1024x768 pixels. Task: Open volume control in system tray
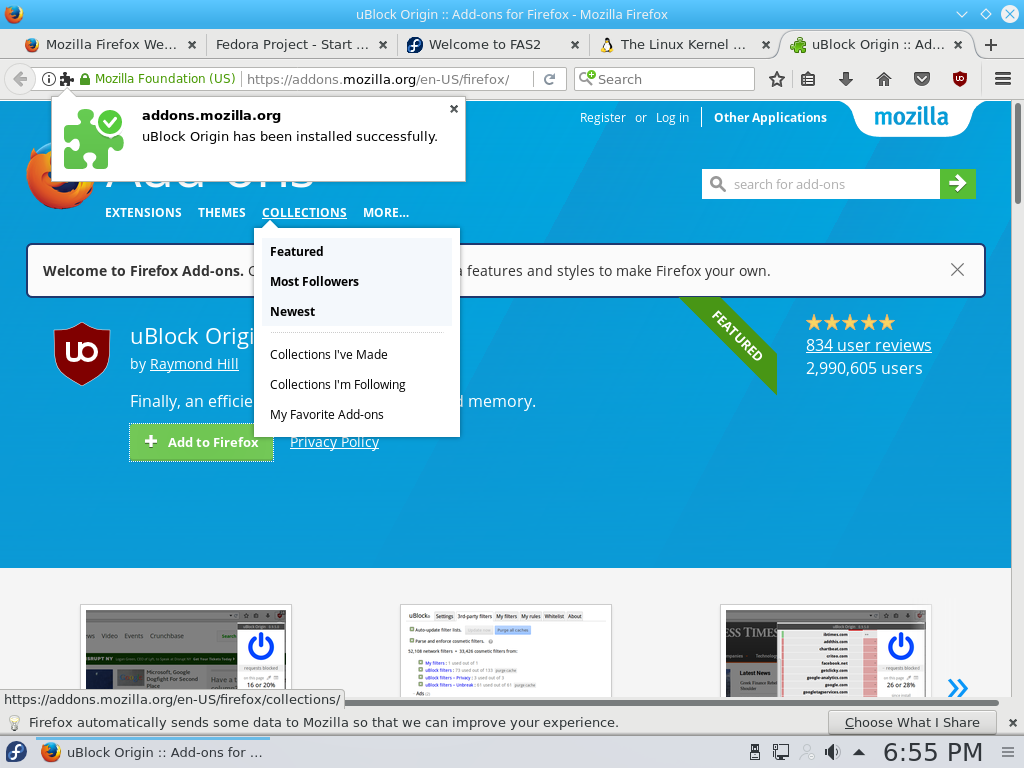(x=832, y=752)
